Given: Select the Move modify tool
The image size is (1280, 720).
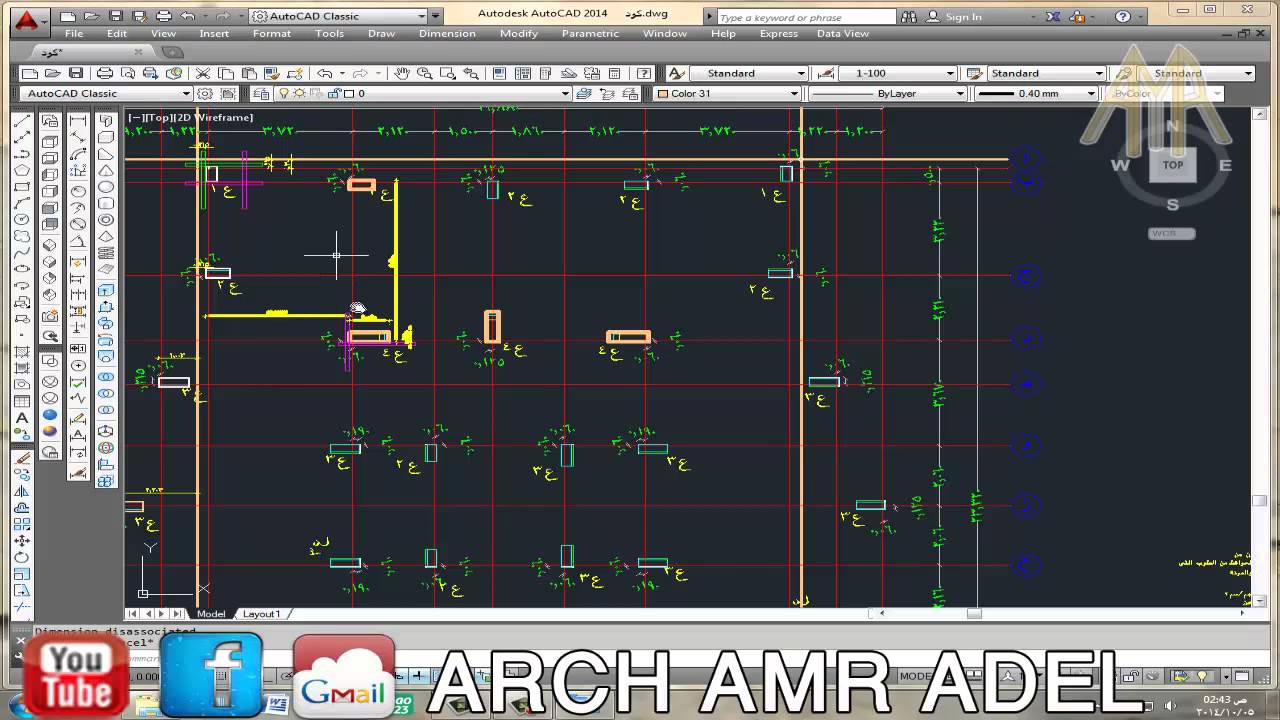Looking at the screenshot, I should [x=22, y=541].
